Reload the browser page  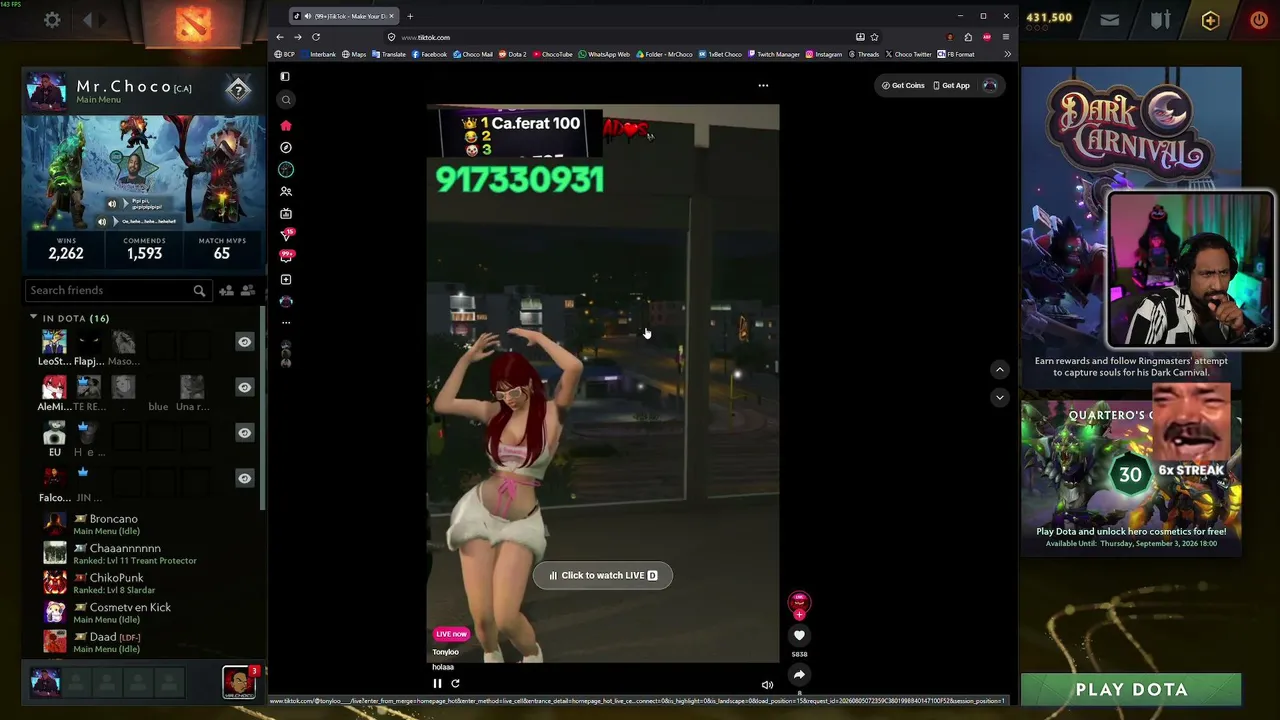316,37
